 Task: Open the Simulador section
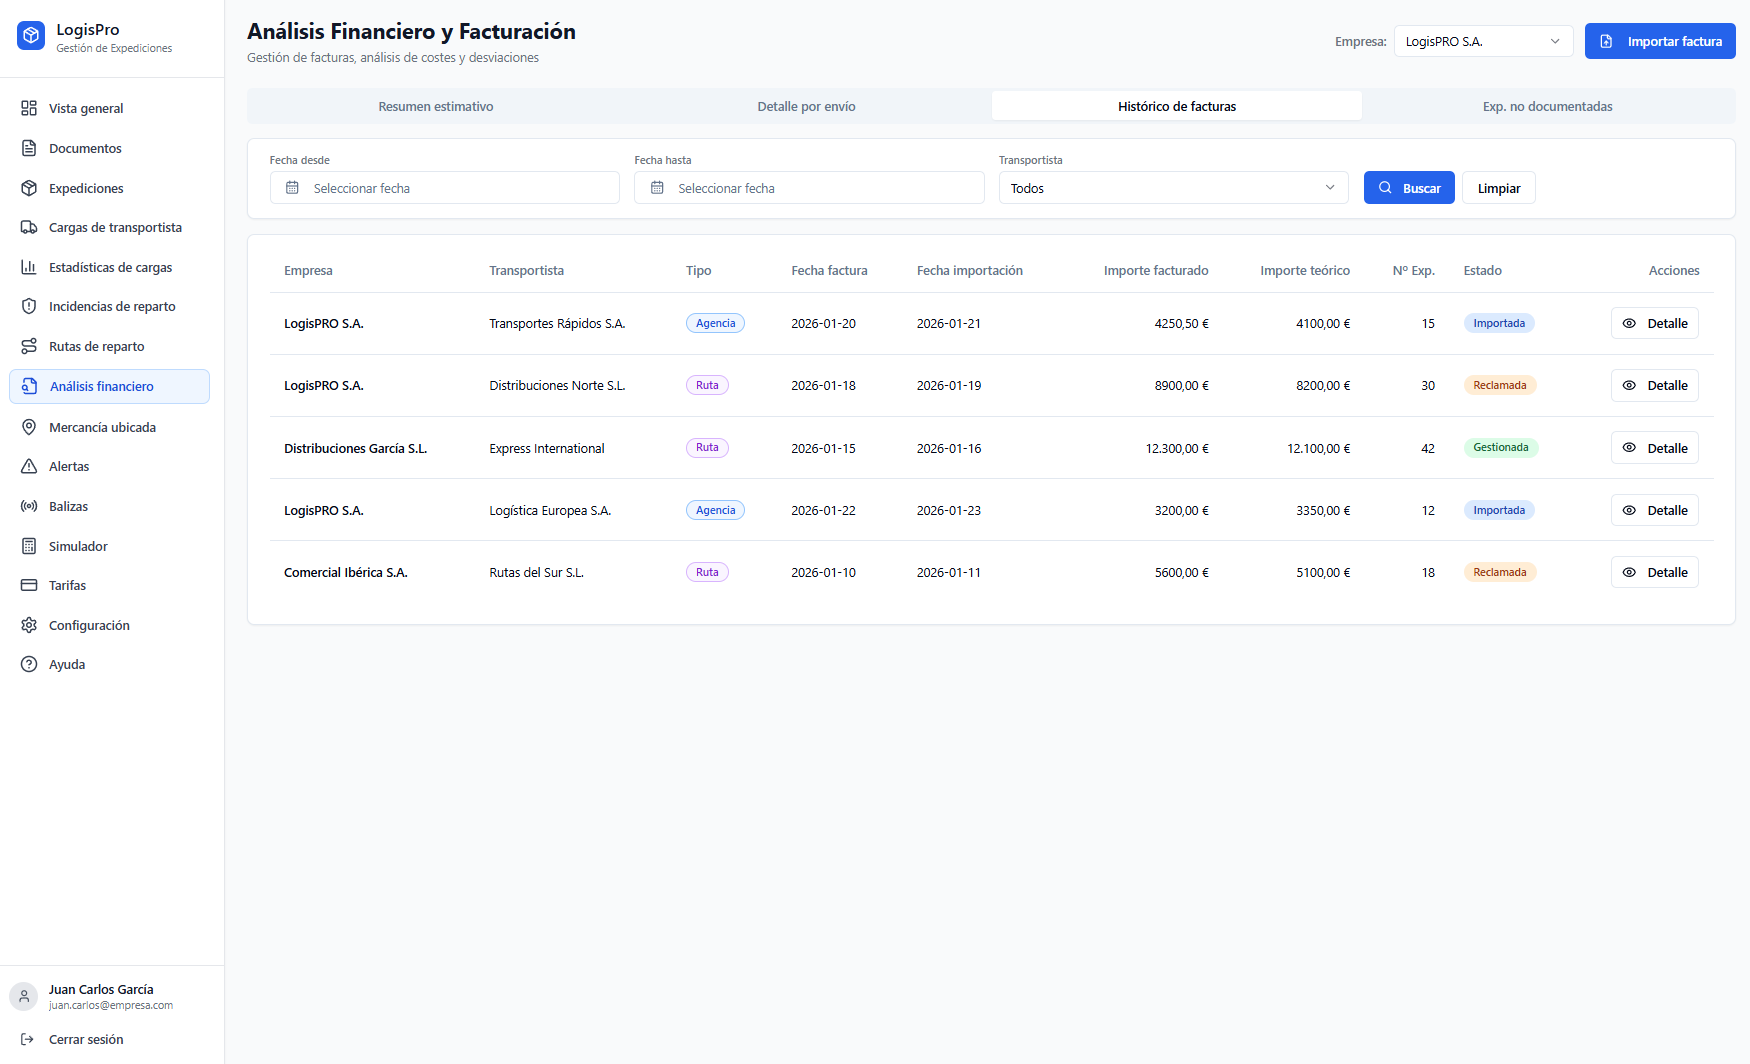(x=78, y=546)
